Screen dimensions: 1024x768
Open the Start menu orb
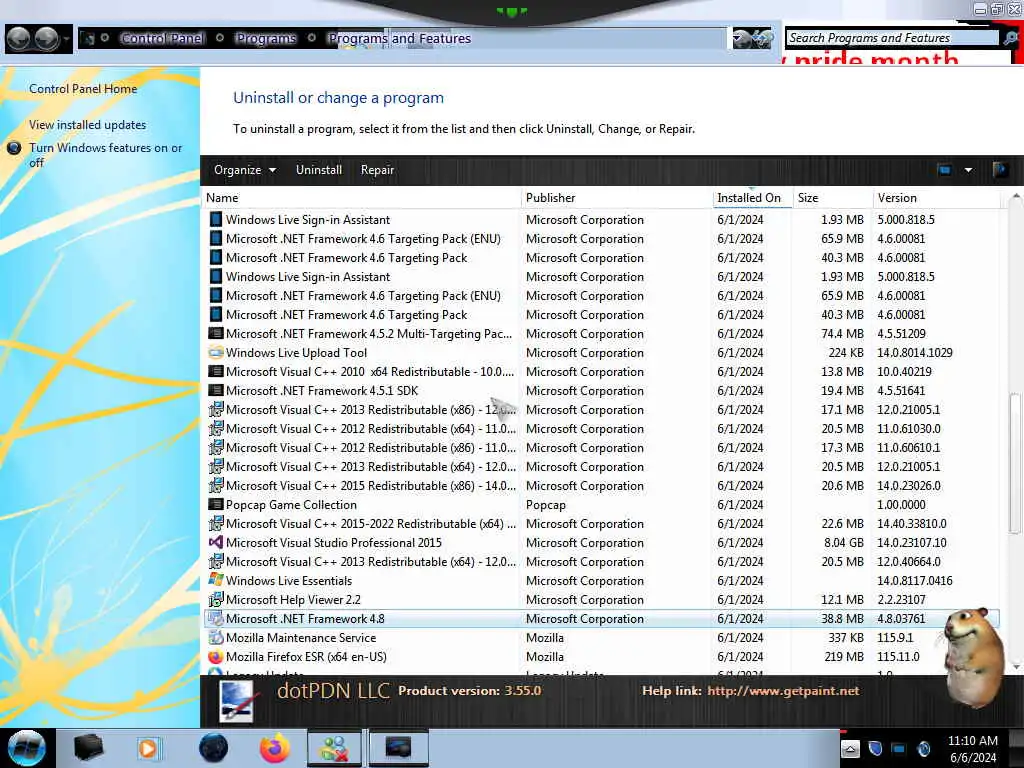point(26,748)
